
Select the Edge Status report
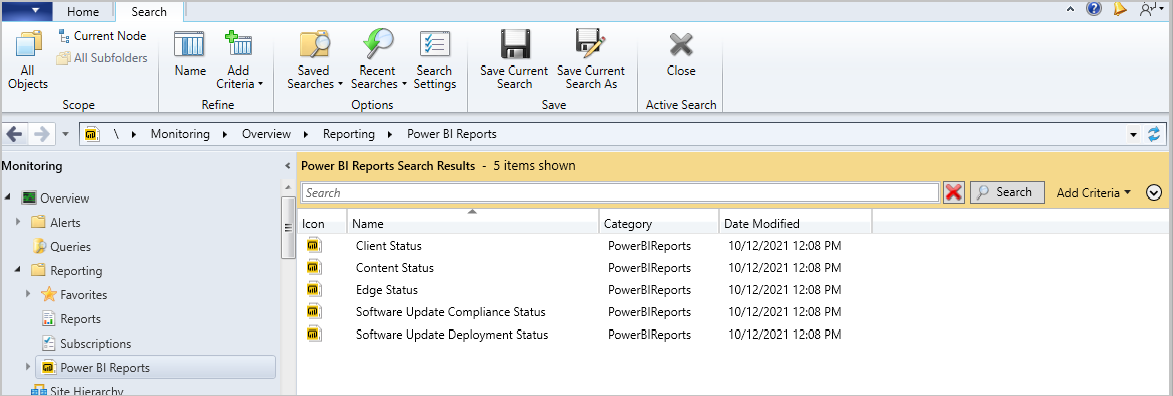(387, 290)
